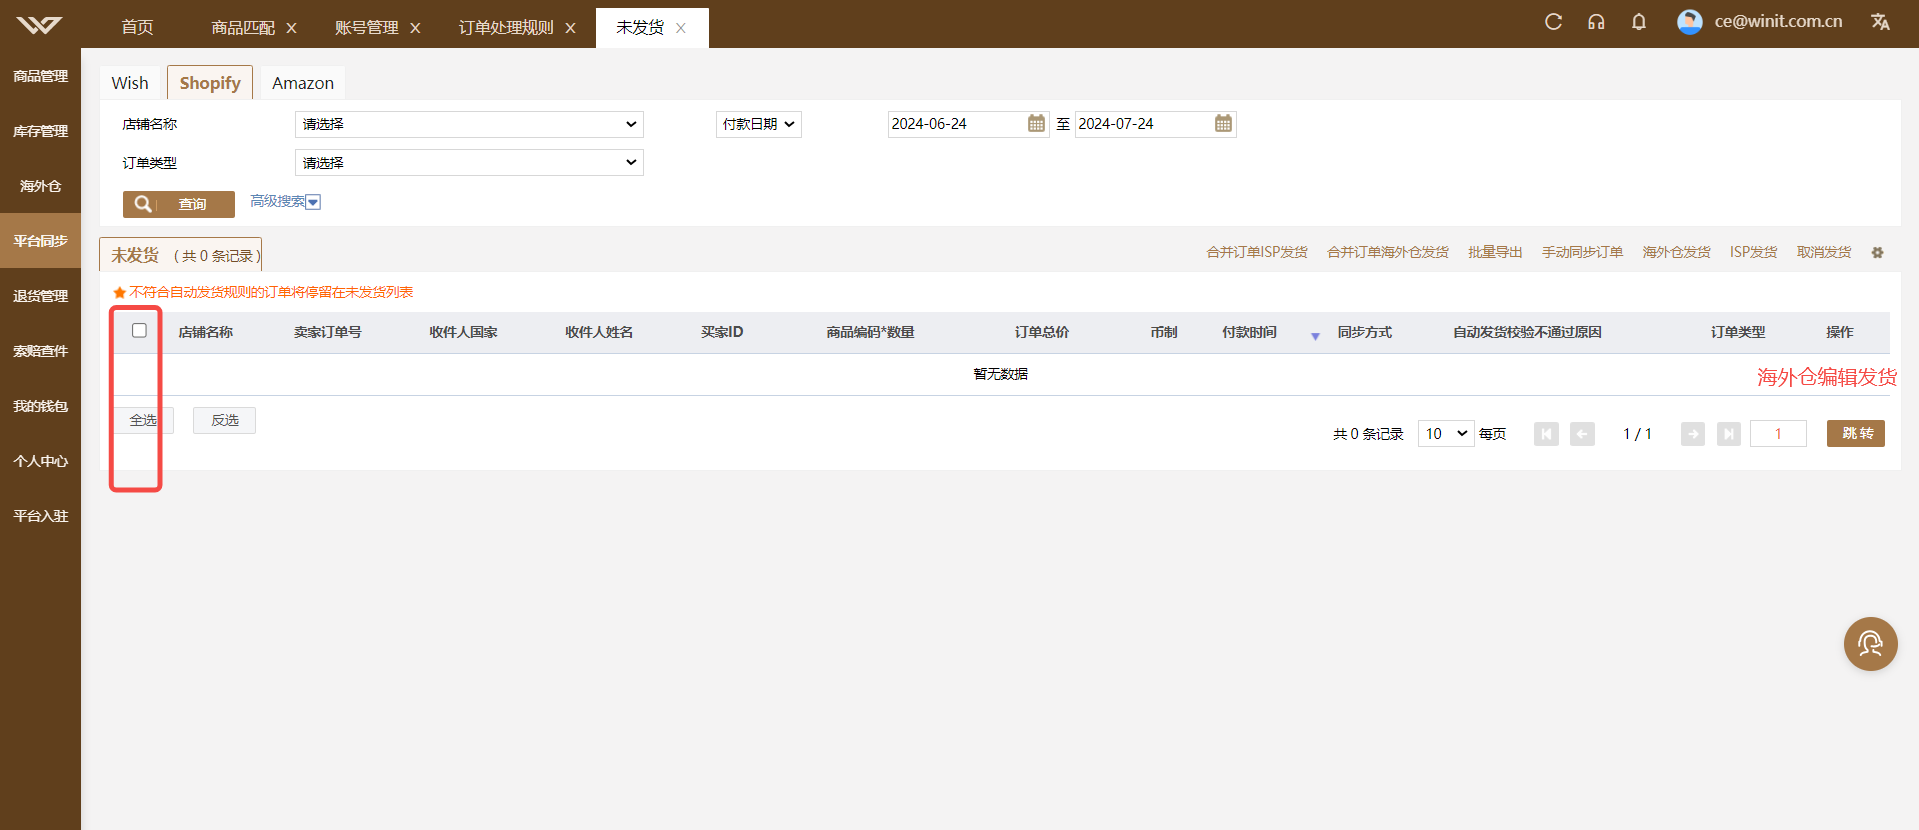
Task: Click the 查询 search button
Action: (179, 204)
